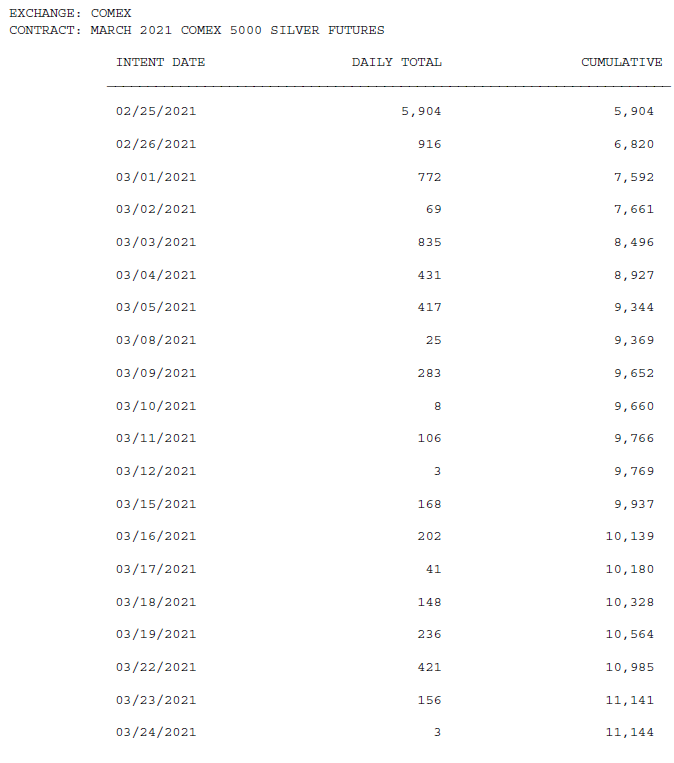Click cumulative value 9,344
The width and height of the screenshot is (674, 763).
point(634,308)
